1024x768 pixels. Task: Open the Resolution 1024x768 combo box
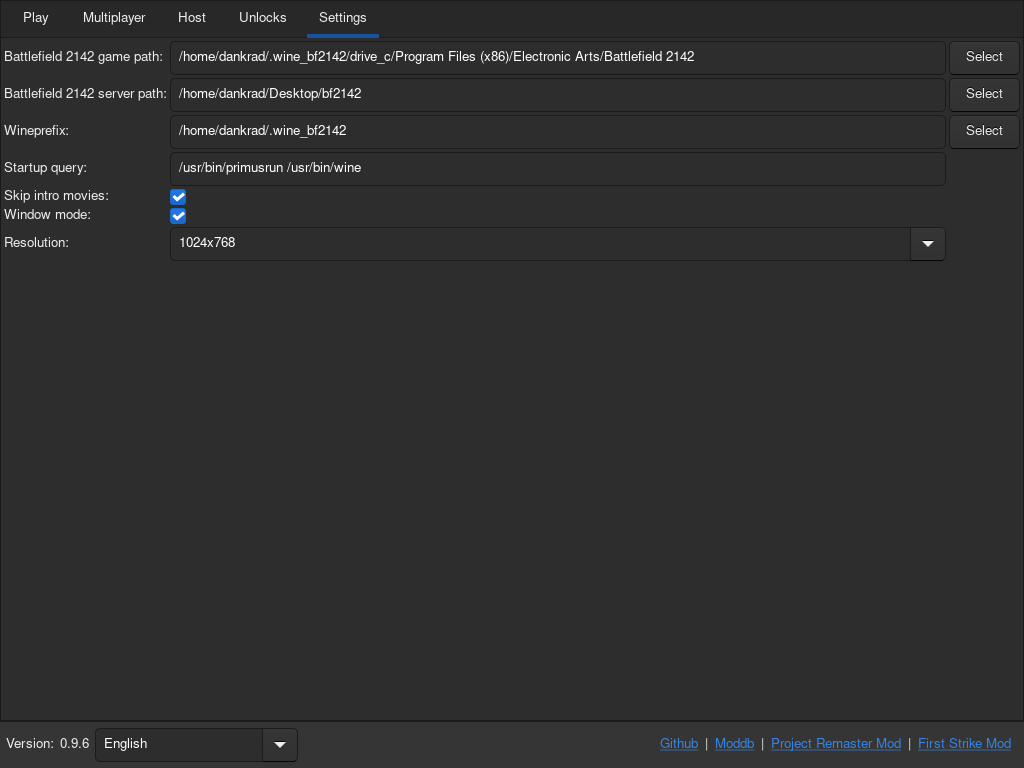[x=557, y=244]
